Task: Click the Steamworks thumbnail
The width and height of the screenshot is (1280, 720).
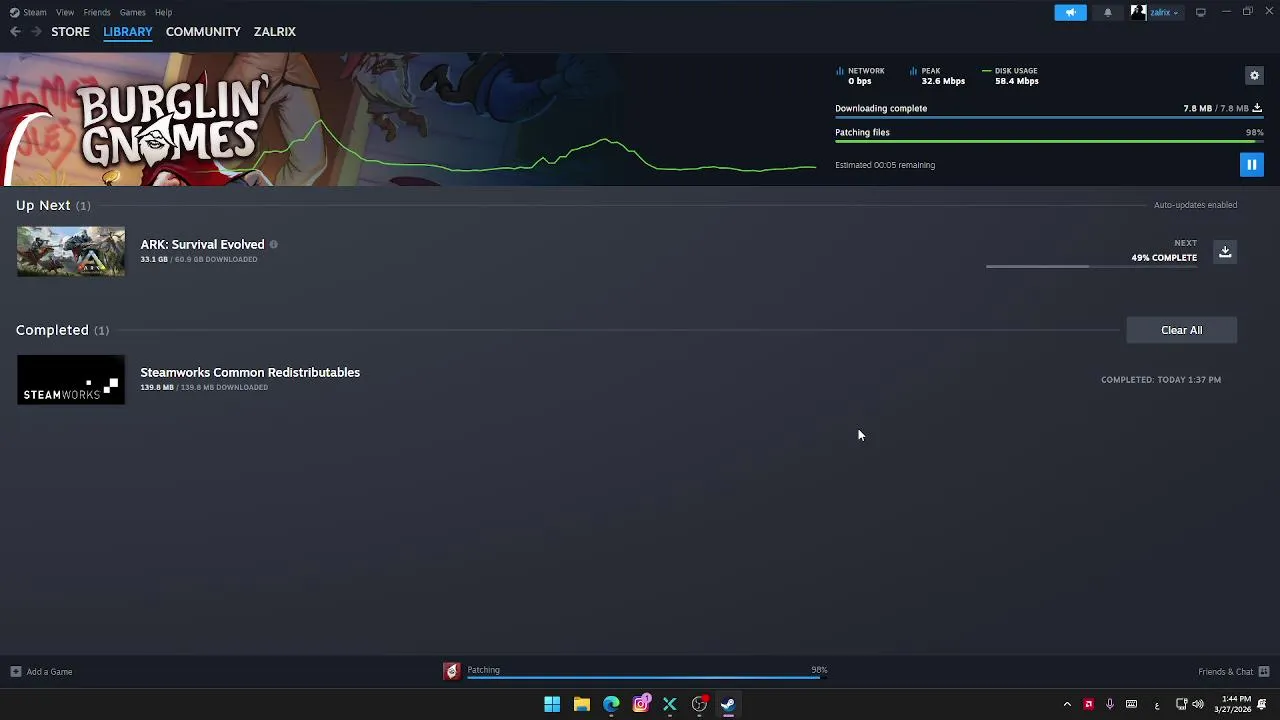Action: coord(71,380)
